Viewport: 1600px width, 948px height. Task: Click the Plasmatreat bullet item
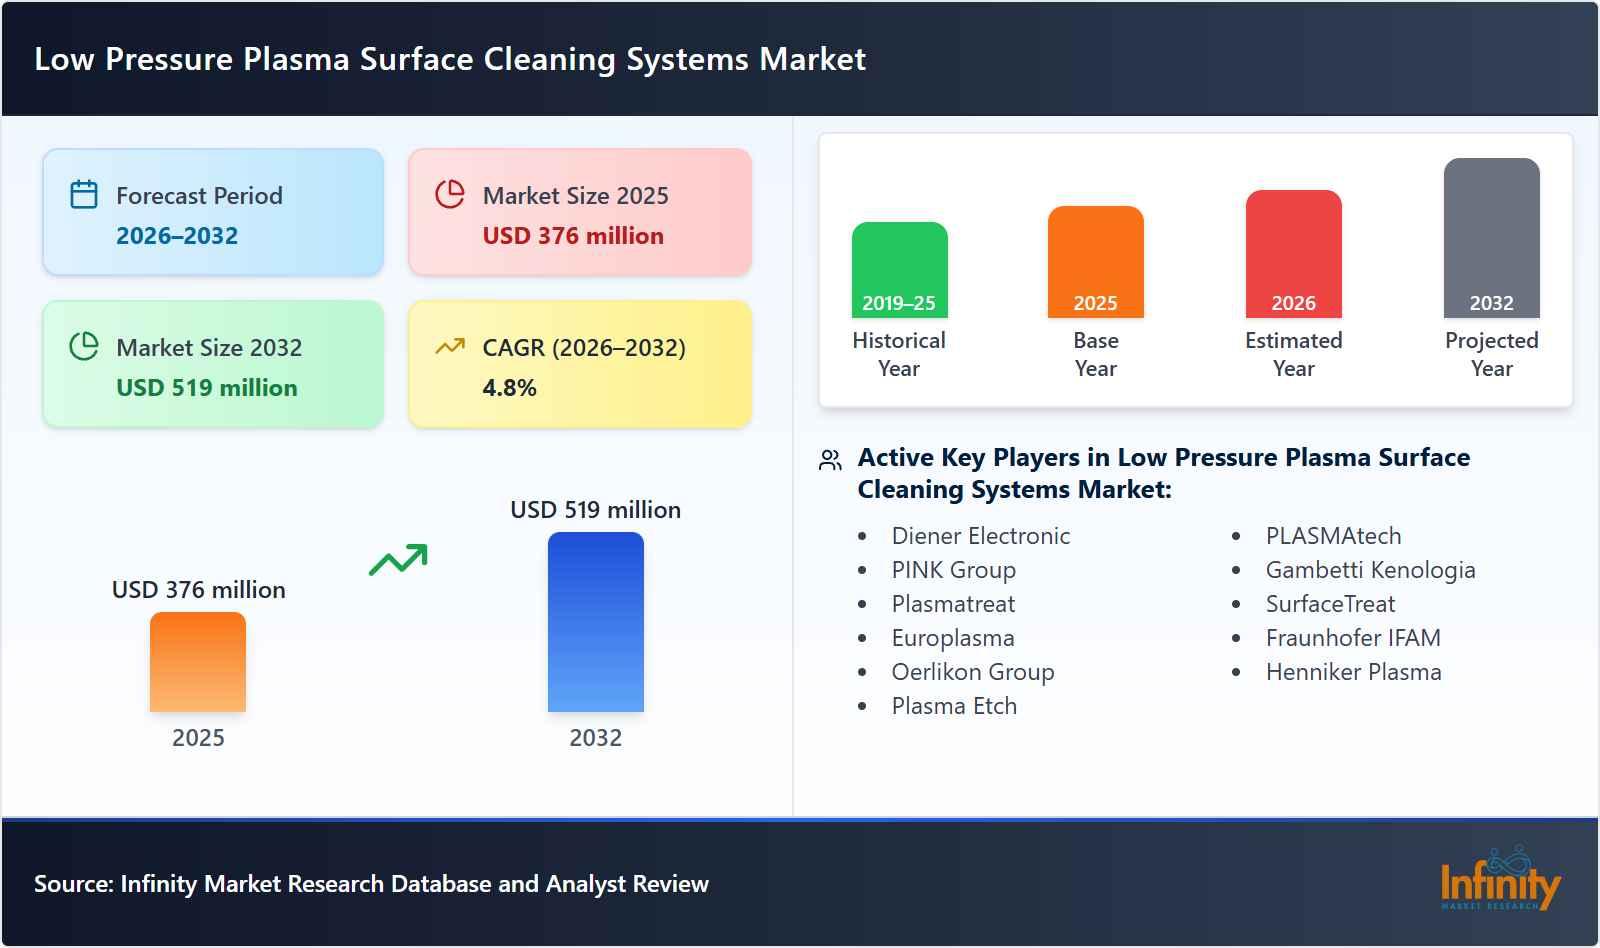[x=953, y=604]
